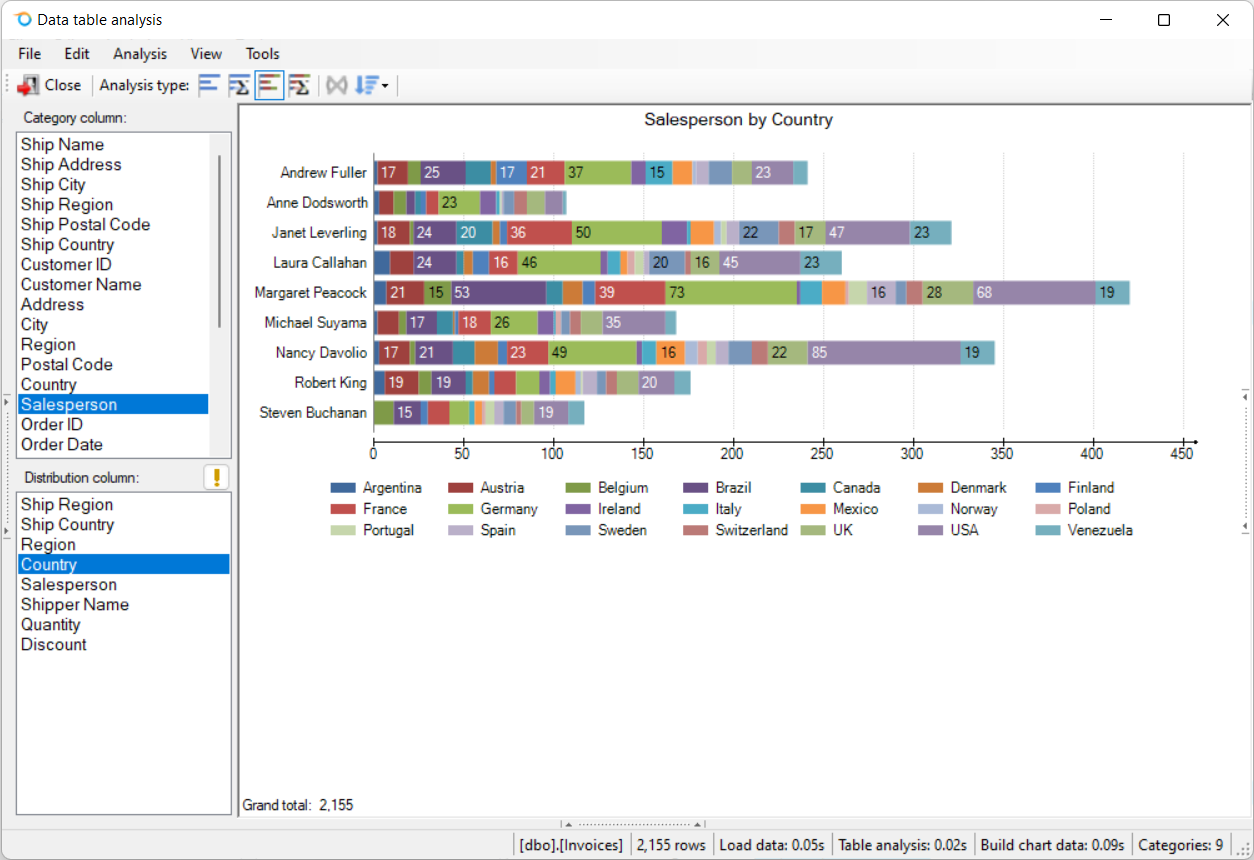Choose the blue bar with sum analysis type
Image resolution: width=1254 pixels, height=860 pixels.
pyautogui.click(x=238, y=85)
